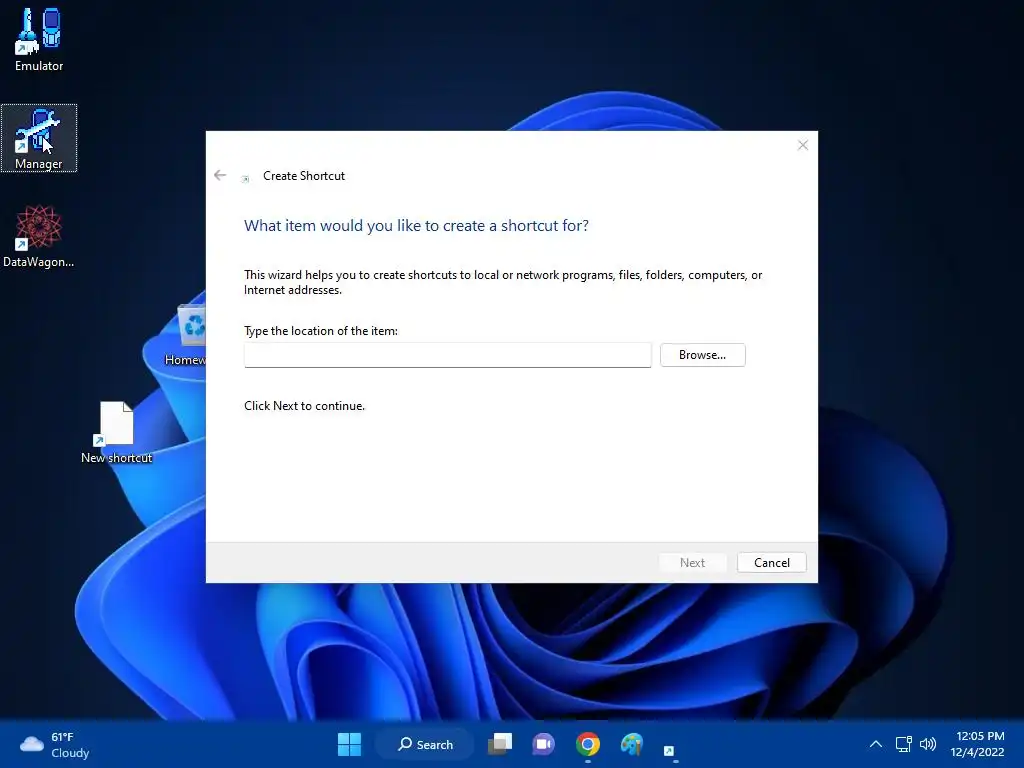1024x768 pixels.
Task: Click the location input field
Action: coord(447,355)
